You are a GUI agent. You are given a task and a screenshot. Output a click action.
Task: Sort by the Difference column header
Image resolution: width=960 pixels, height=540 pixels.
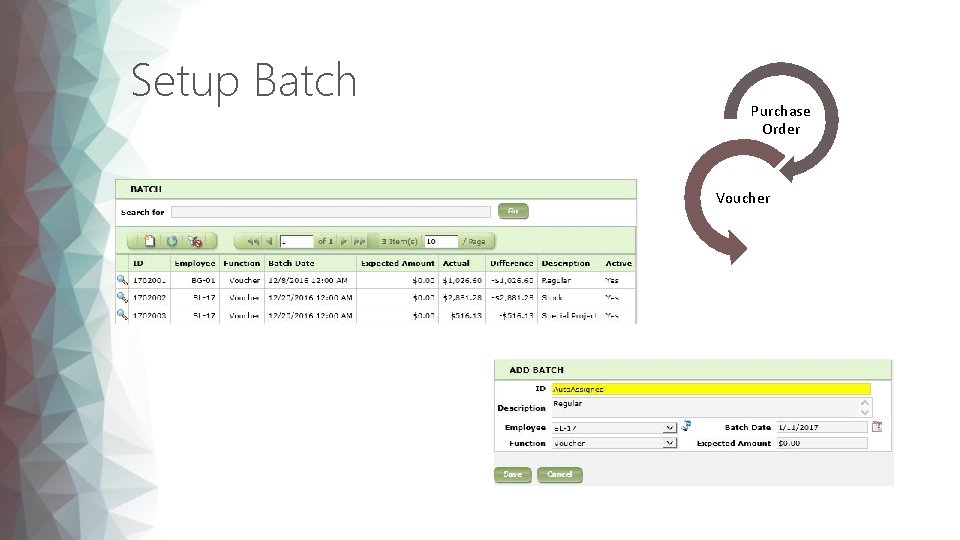coord(512,263)
